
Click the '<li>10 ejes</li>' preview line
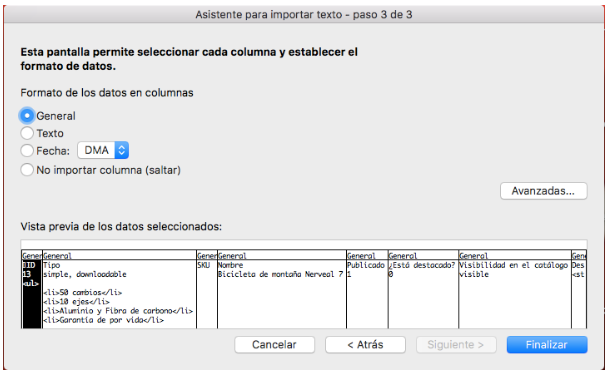pos(76,302)
